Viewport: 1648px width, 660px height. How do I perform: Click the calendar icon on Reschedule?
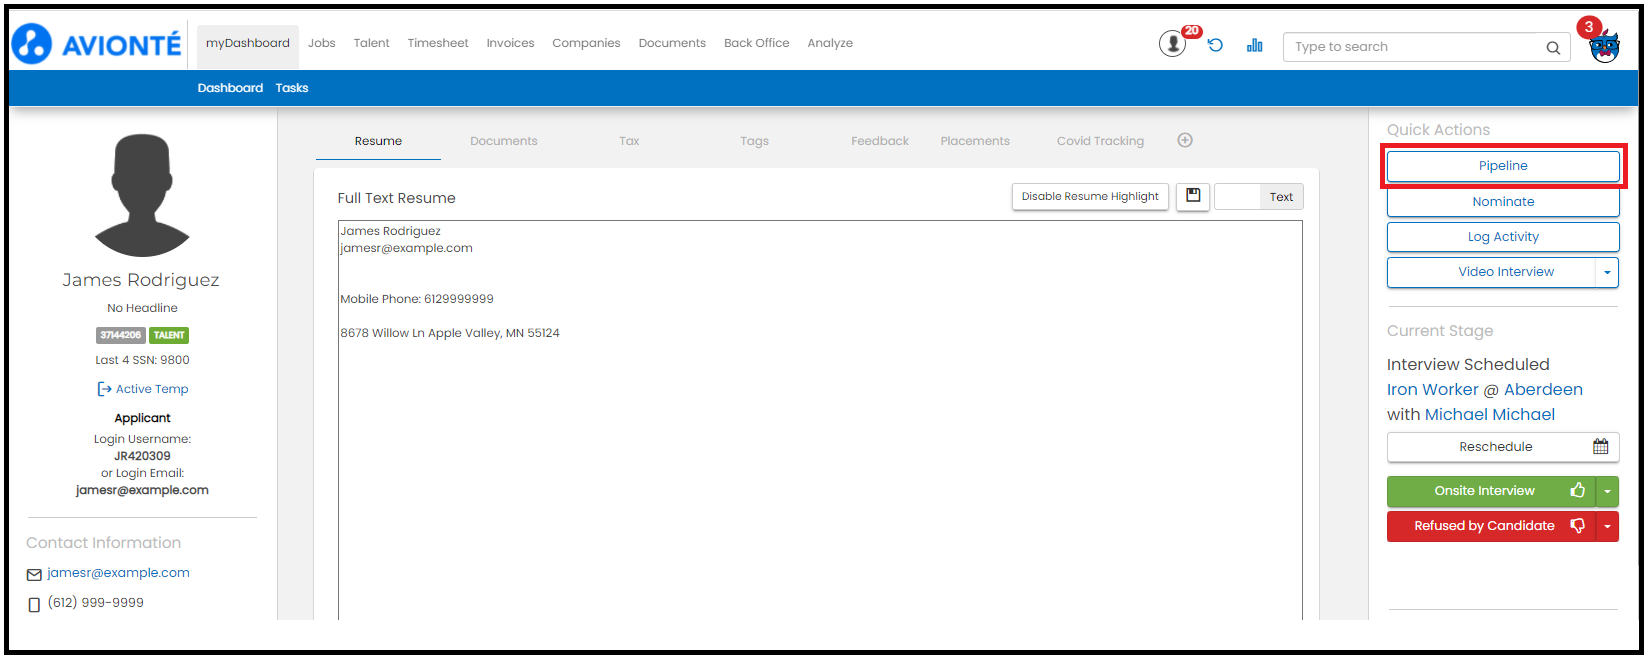1601,447
